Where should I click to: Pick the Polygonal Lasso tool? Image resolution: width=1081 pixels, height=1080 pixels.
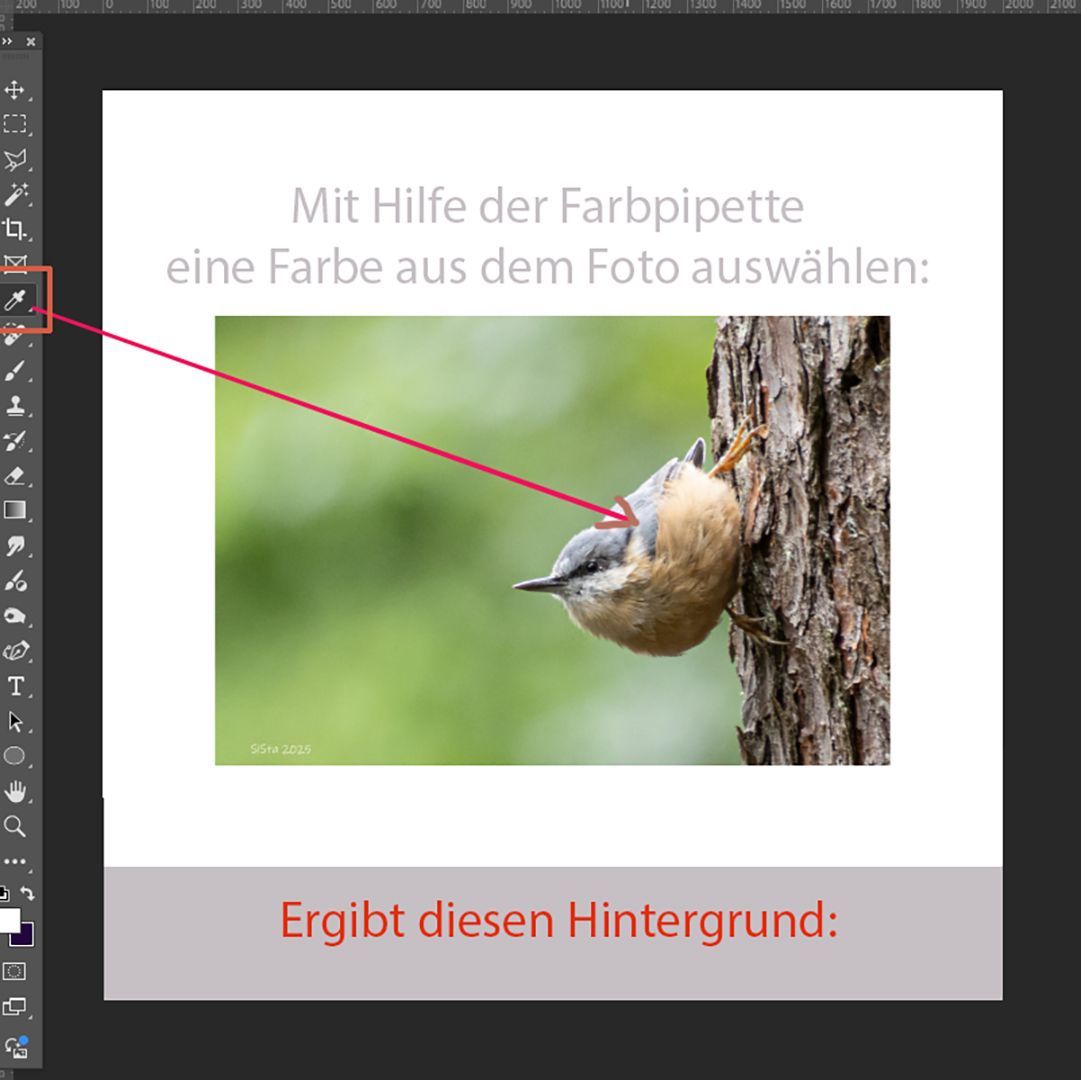pos(15,160)
